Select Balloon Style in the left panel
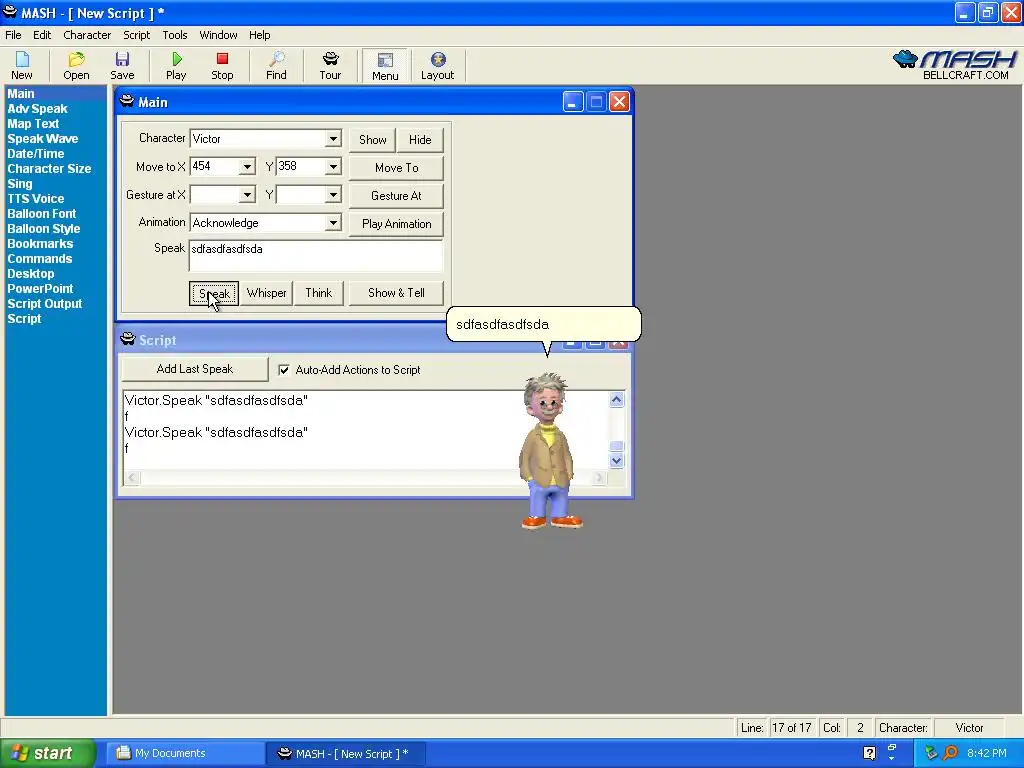The image size is (1024, 768). click(x=43, y=229)
